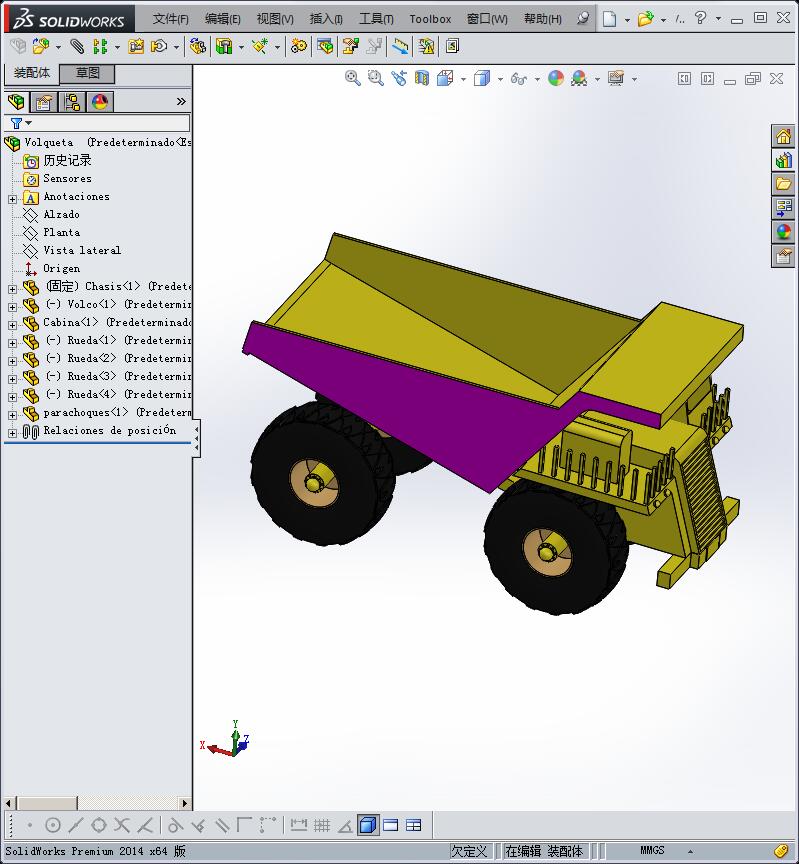799x864 pixels.
Task: Toggle the parallel snap button
Action: (x=222, y=825)
